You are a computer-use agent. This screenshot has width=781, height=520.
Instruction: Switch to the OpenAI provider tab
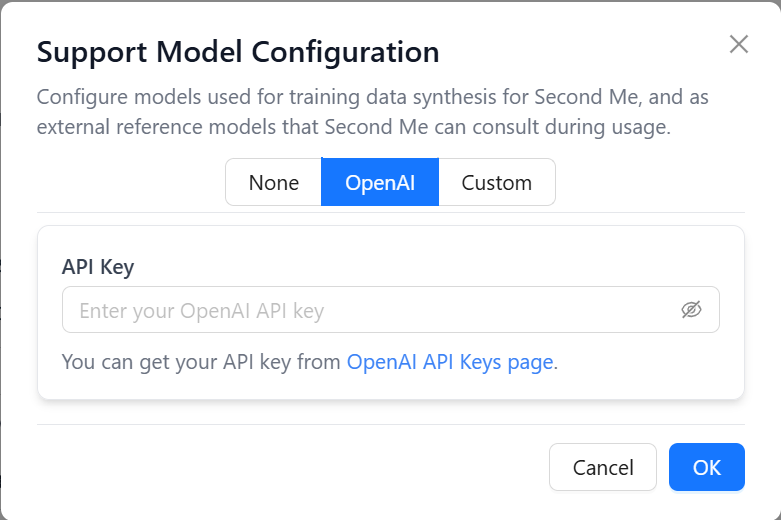click(x=379, y=183)
